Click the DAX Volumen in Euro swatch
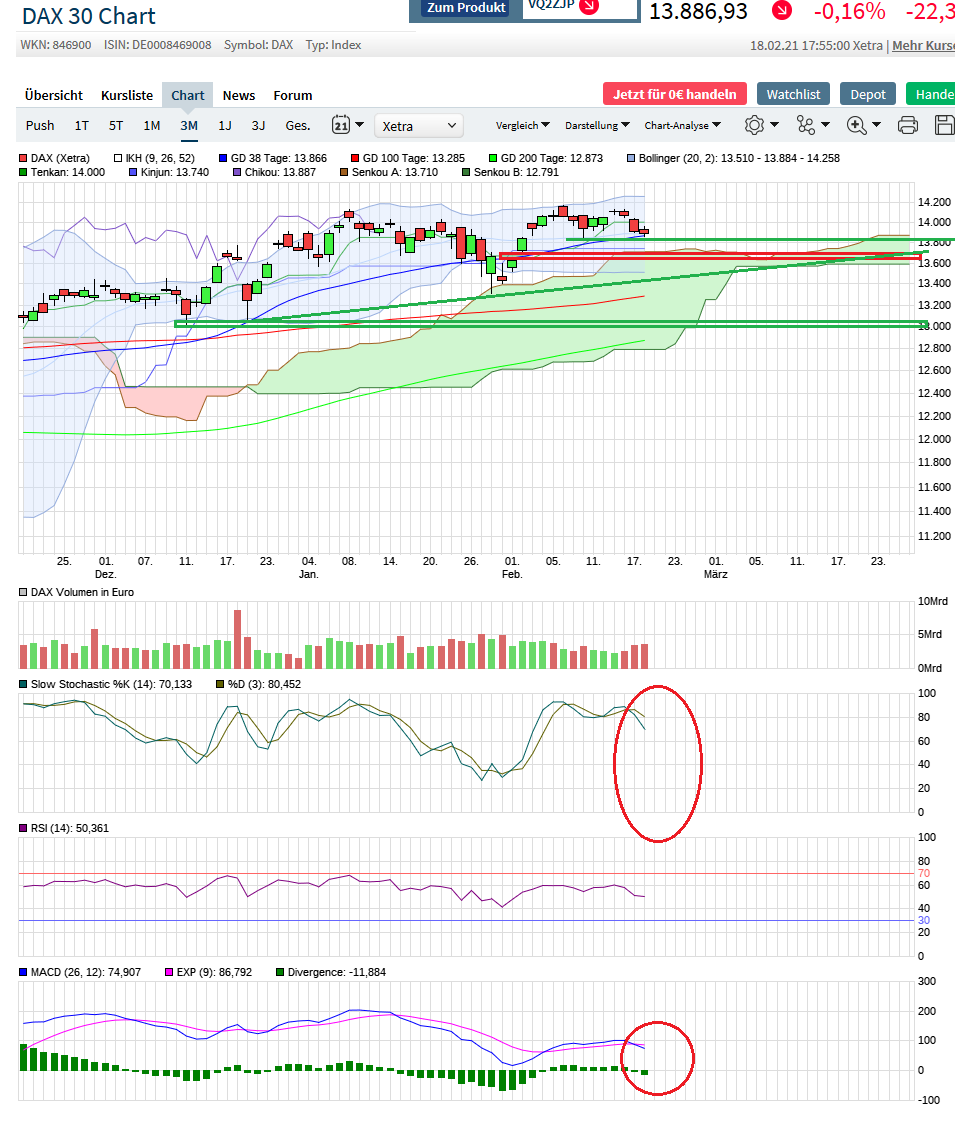This screenshot has width=955, height=1126. click(x=23, y=592)
